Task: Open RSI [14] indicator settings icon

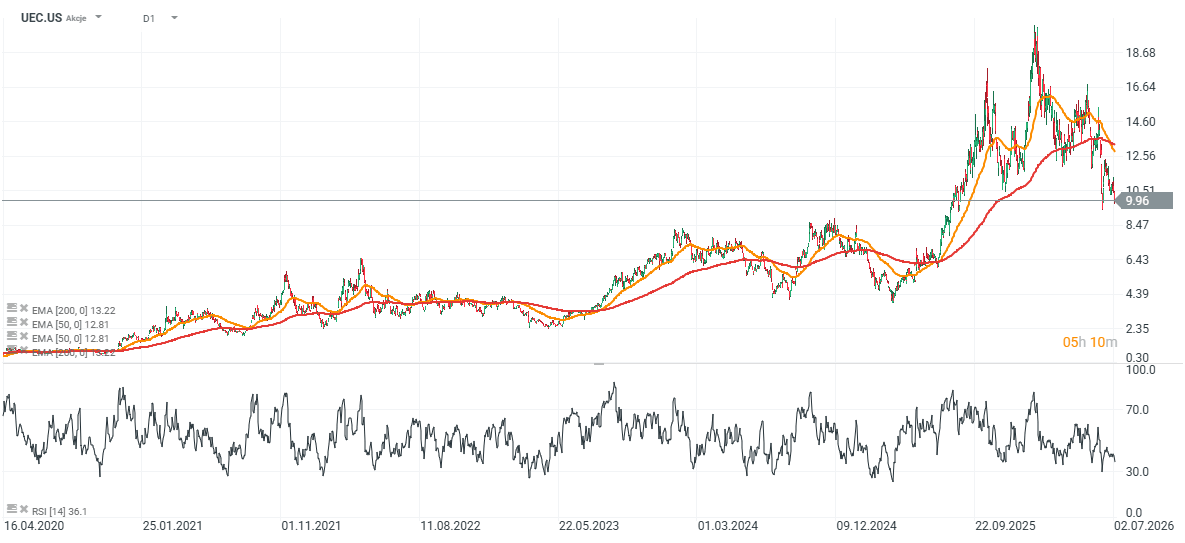Action: click(x=11, y=509)
